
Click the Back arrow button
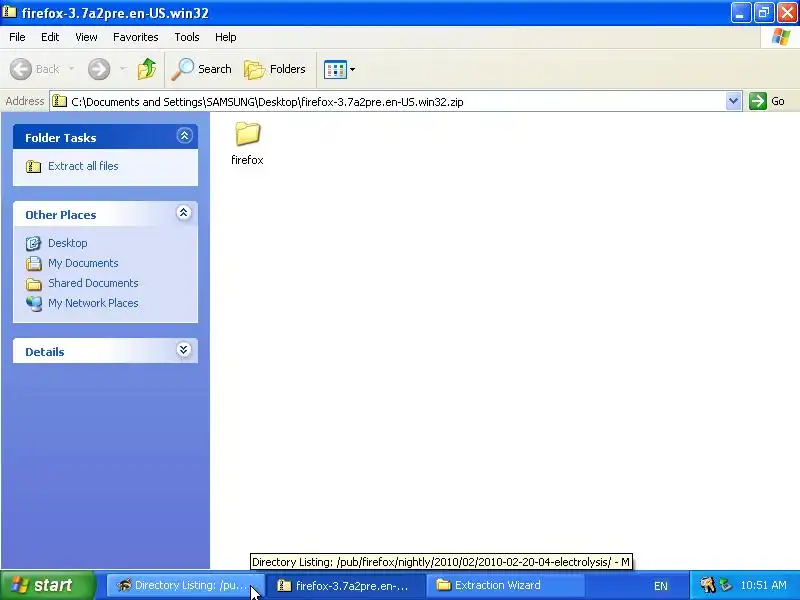pos(21,69)
